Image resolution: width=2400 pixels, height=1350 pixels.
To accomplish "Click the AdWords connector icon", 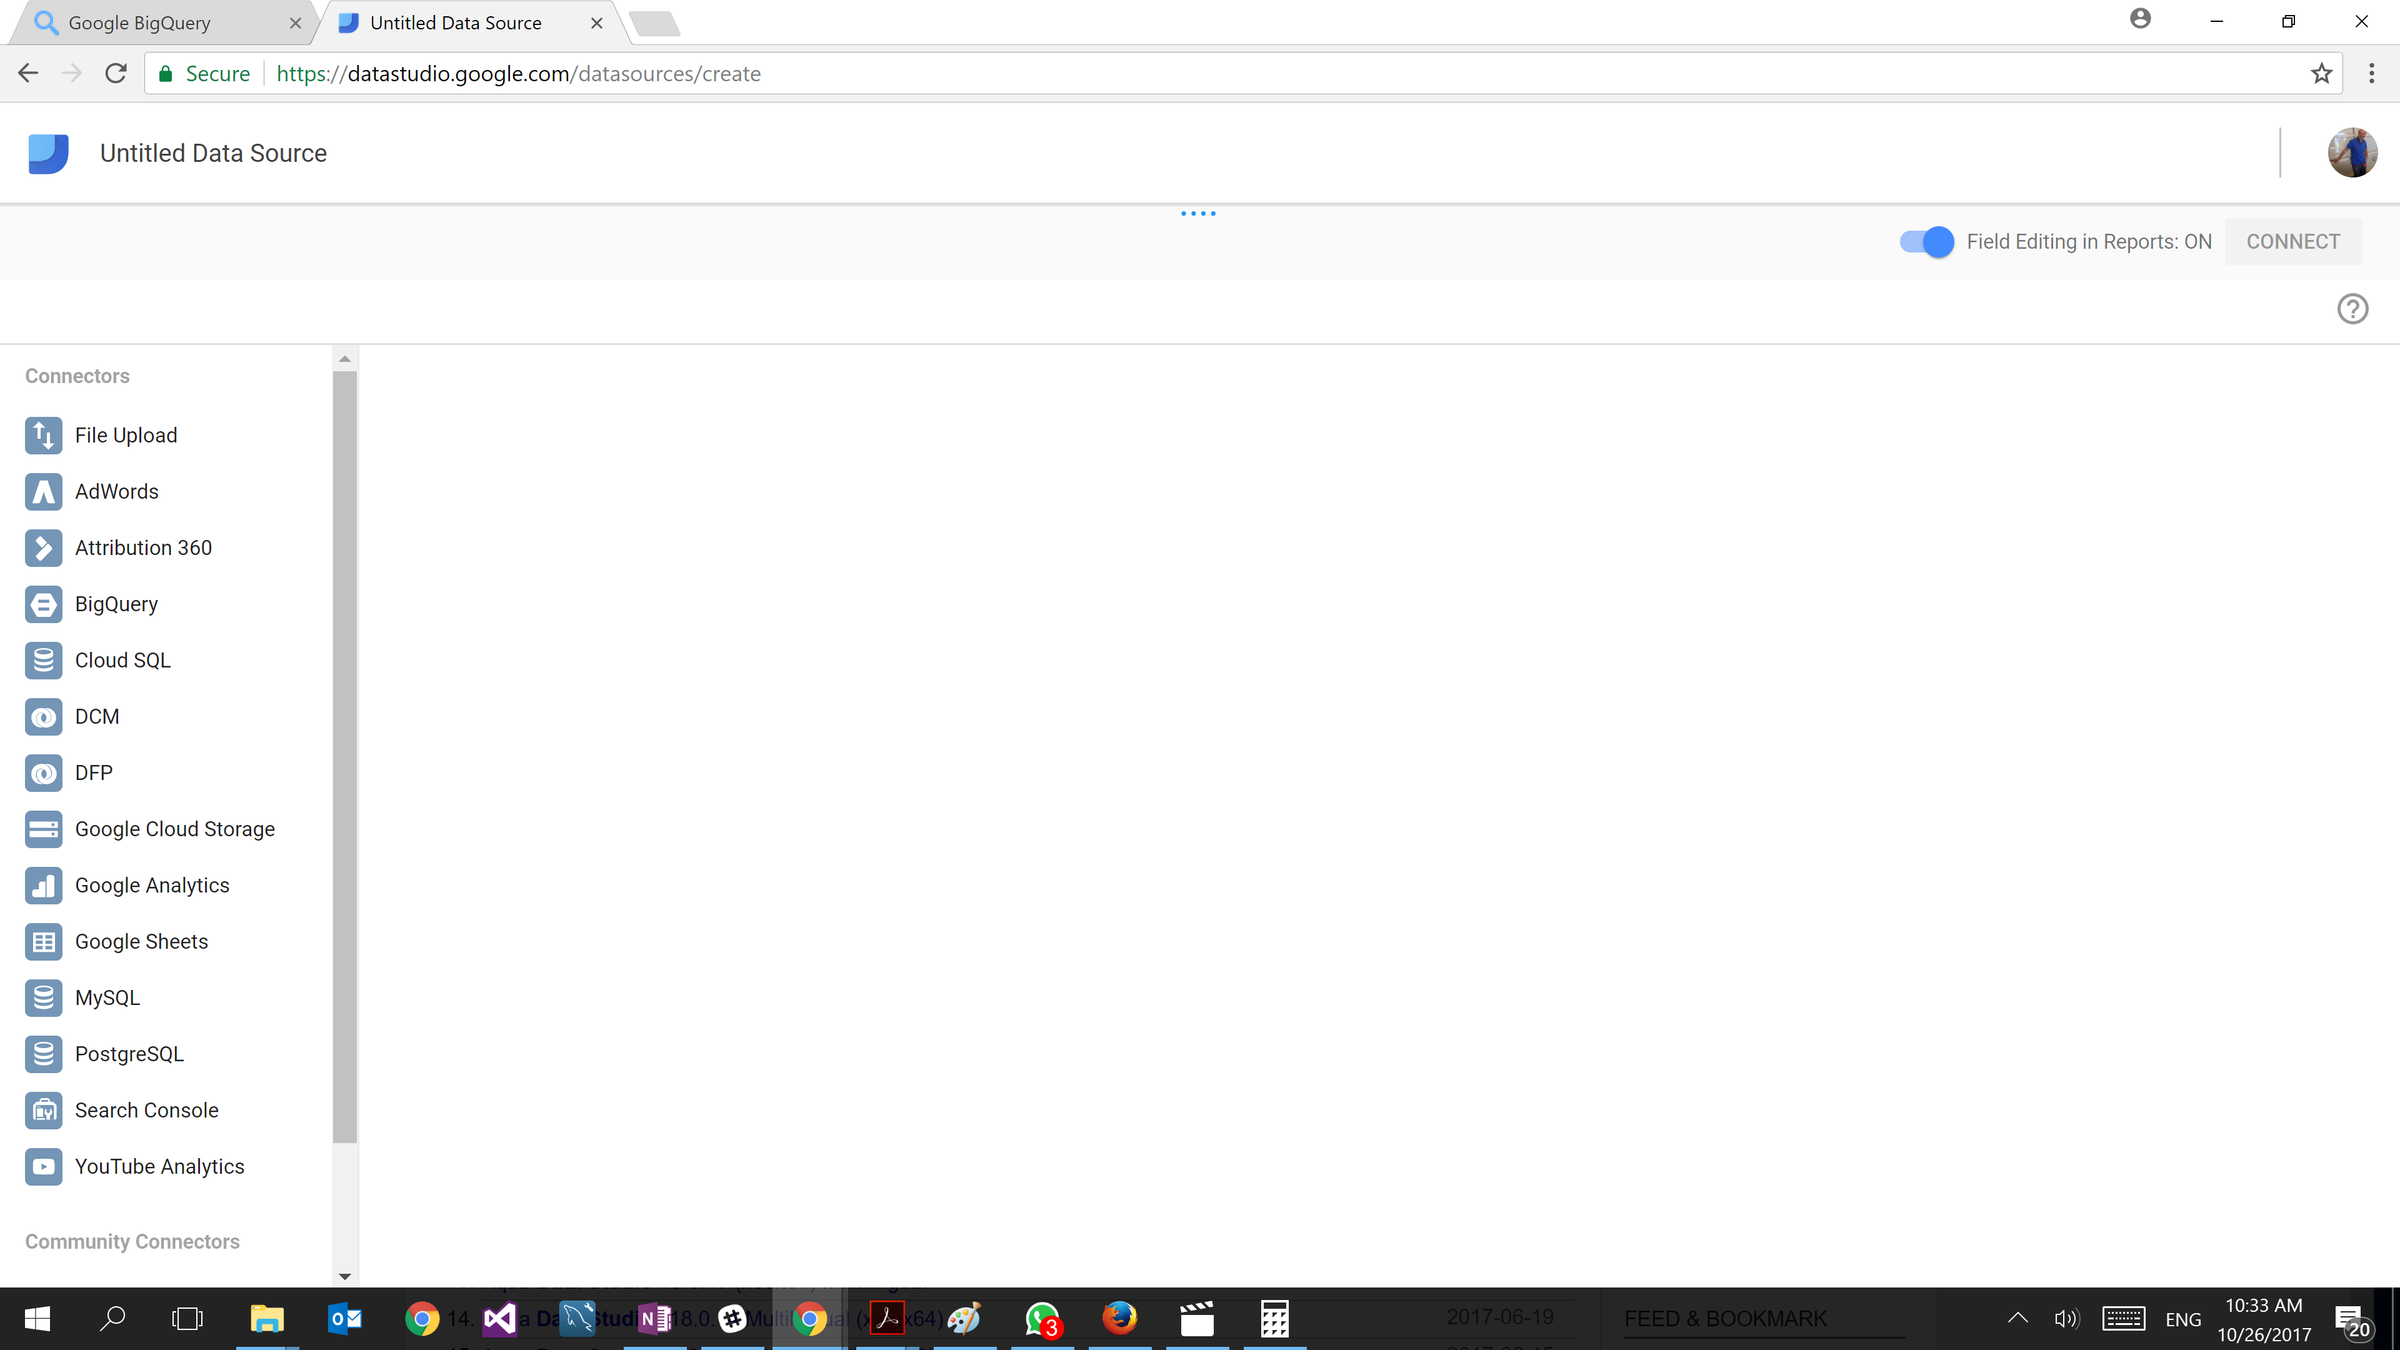I will tap(43, 492).
